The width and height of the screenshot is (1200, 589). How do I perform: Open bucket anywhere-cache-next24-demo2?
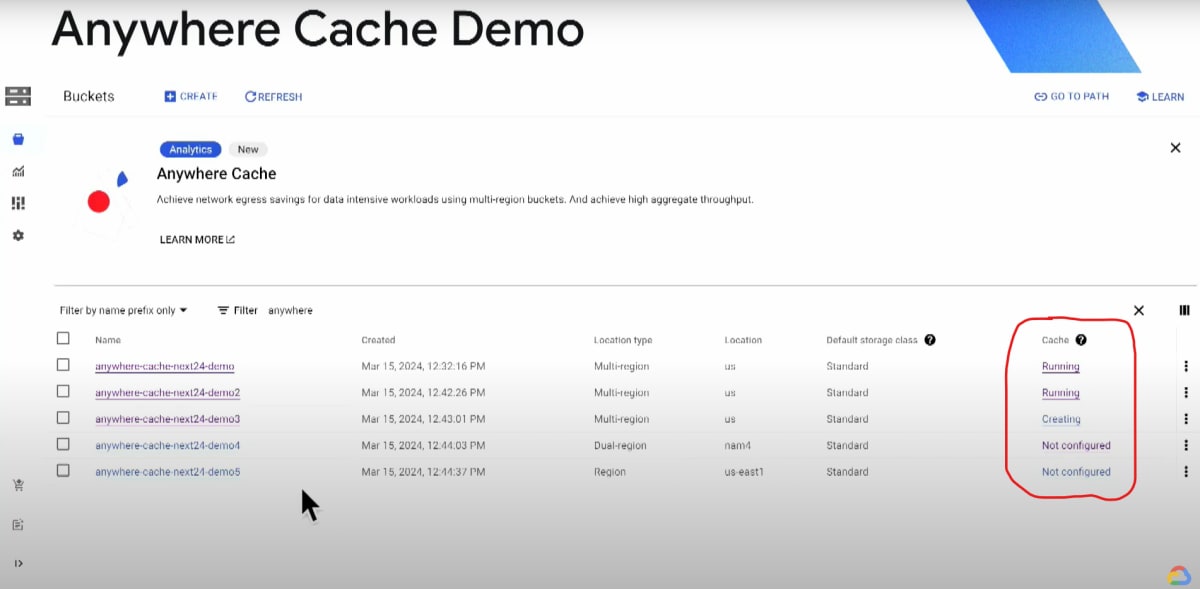pyautogui.click(x=167, y=393)
